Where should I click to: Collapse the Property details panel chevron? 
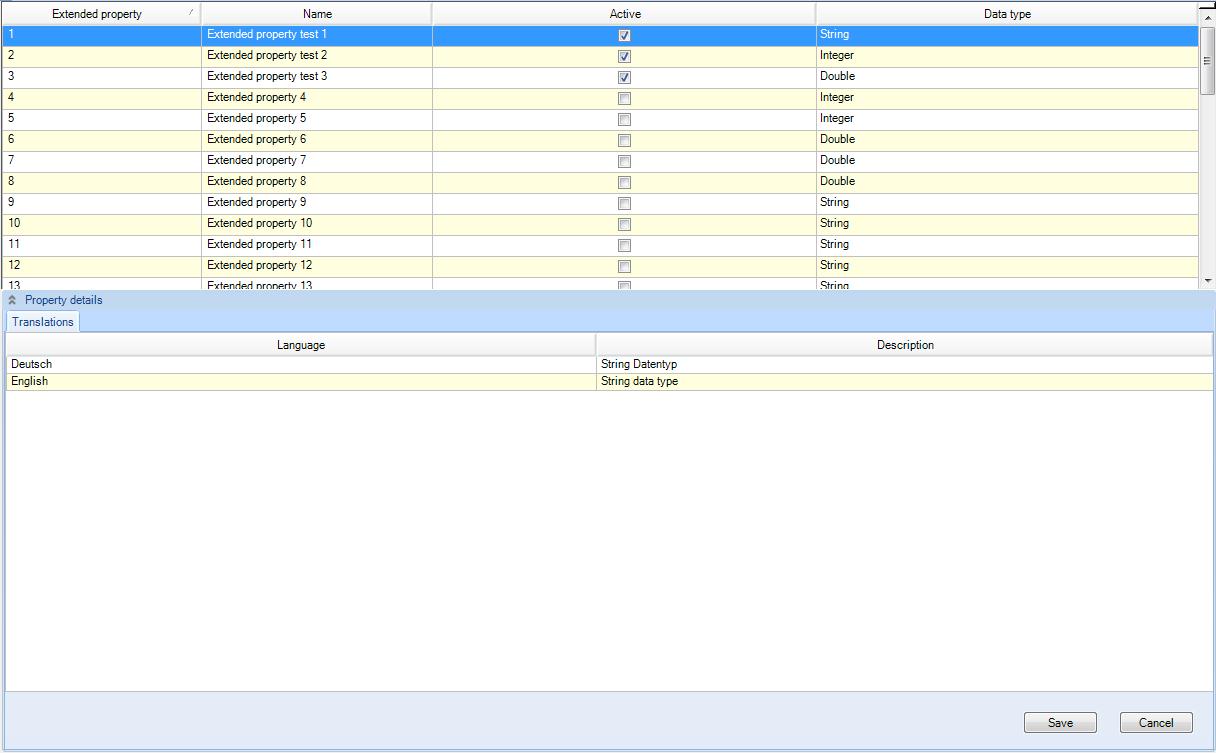(12, 300)
